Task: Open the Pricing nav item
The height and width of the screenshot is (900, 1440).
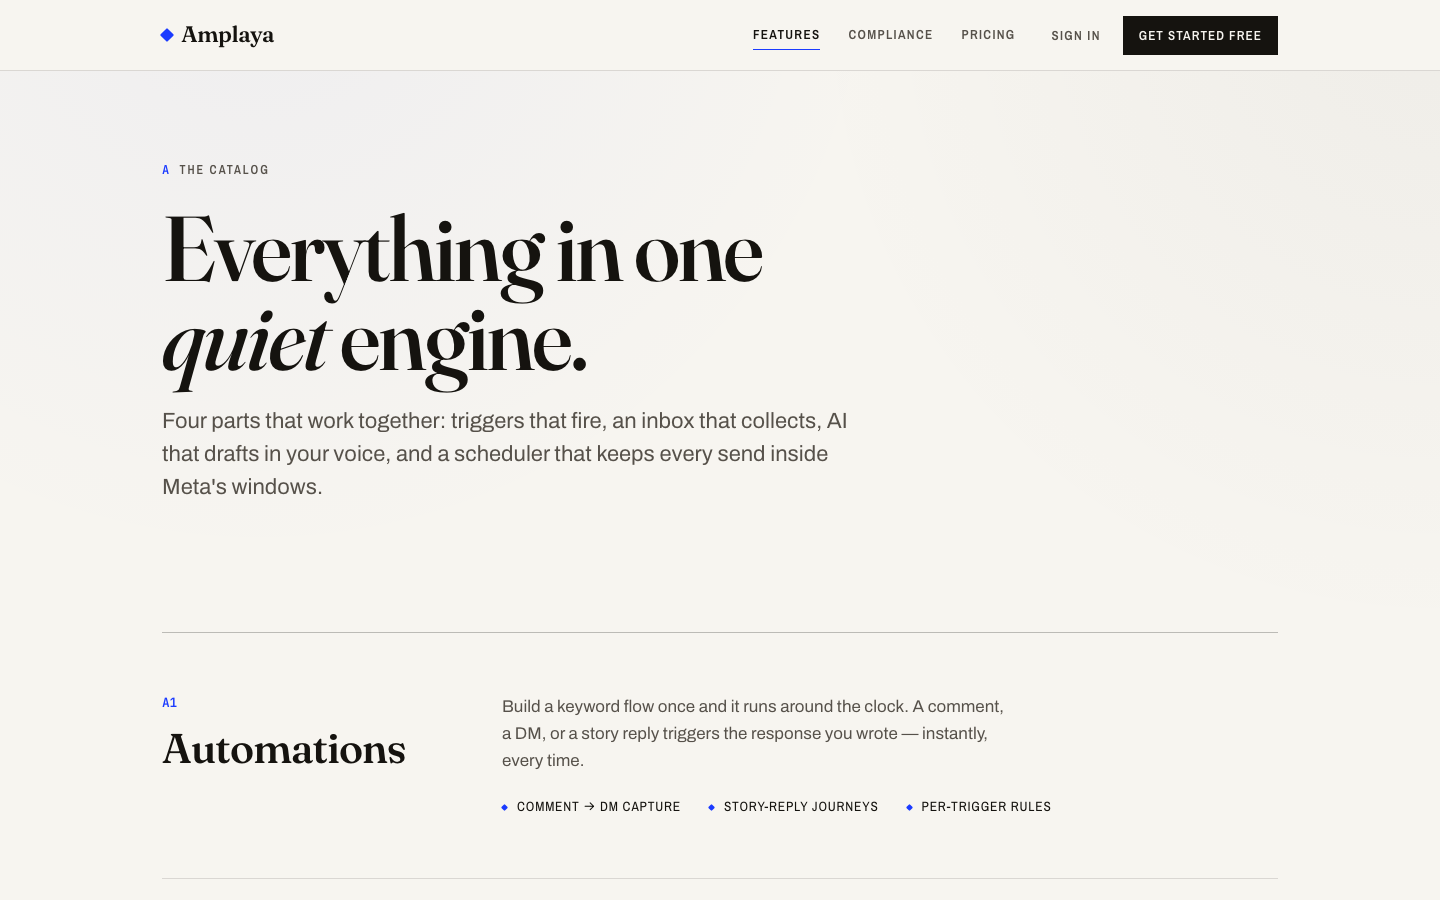Action: coord(988,35)
